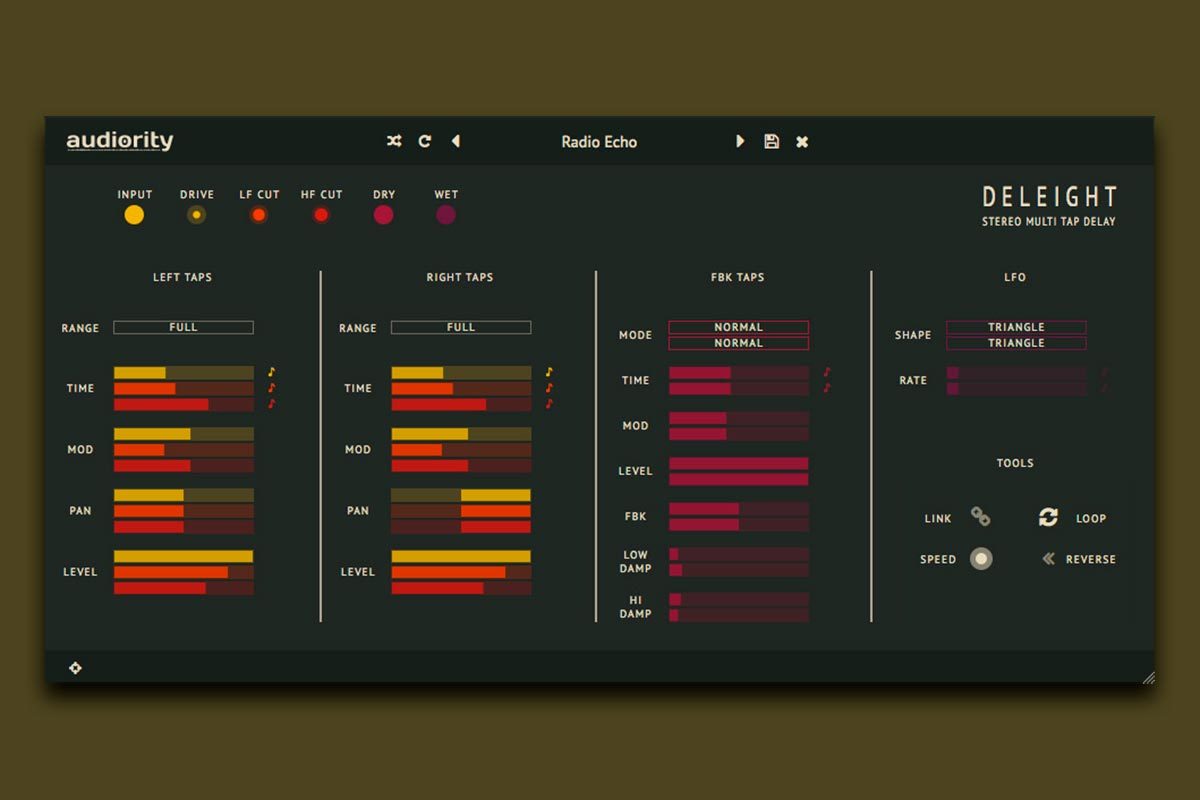Go to the previous preset arrow
The width and height of the screenshot is (1200, 800).
click(456, 141)
